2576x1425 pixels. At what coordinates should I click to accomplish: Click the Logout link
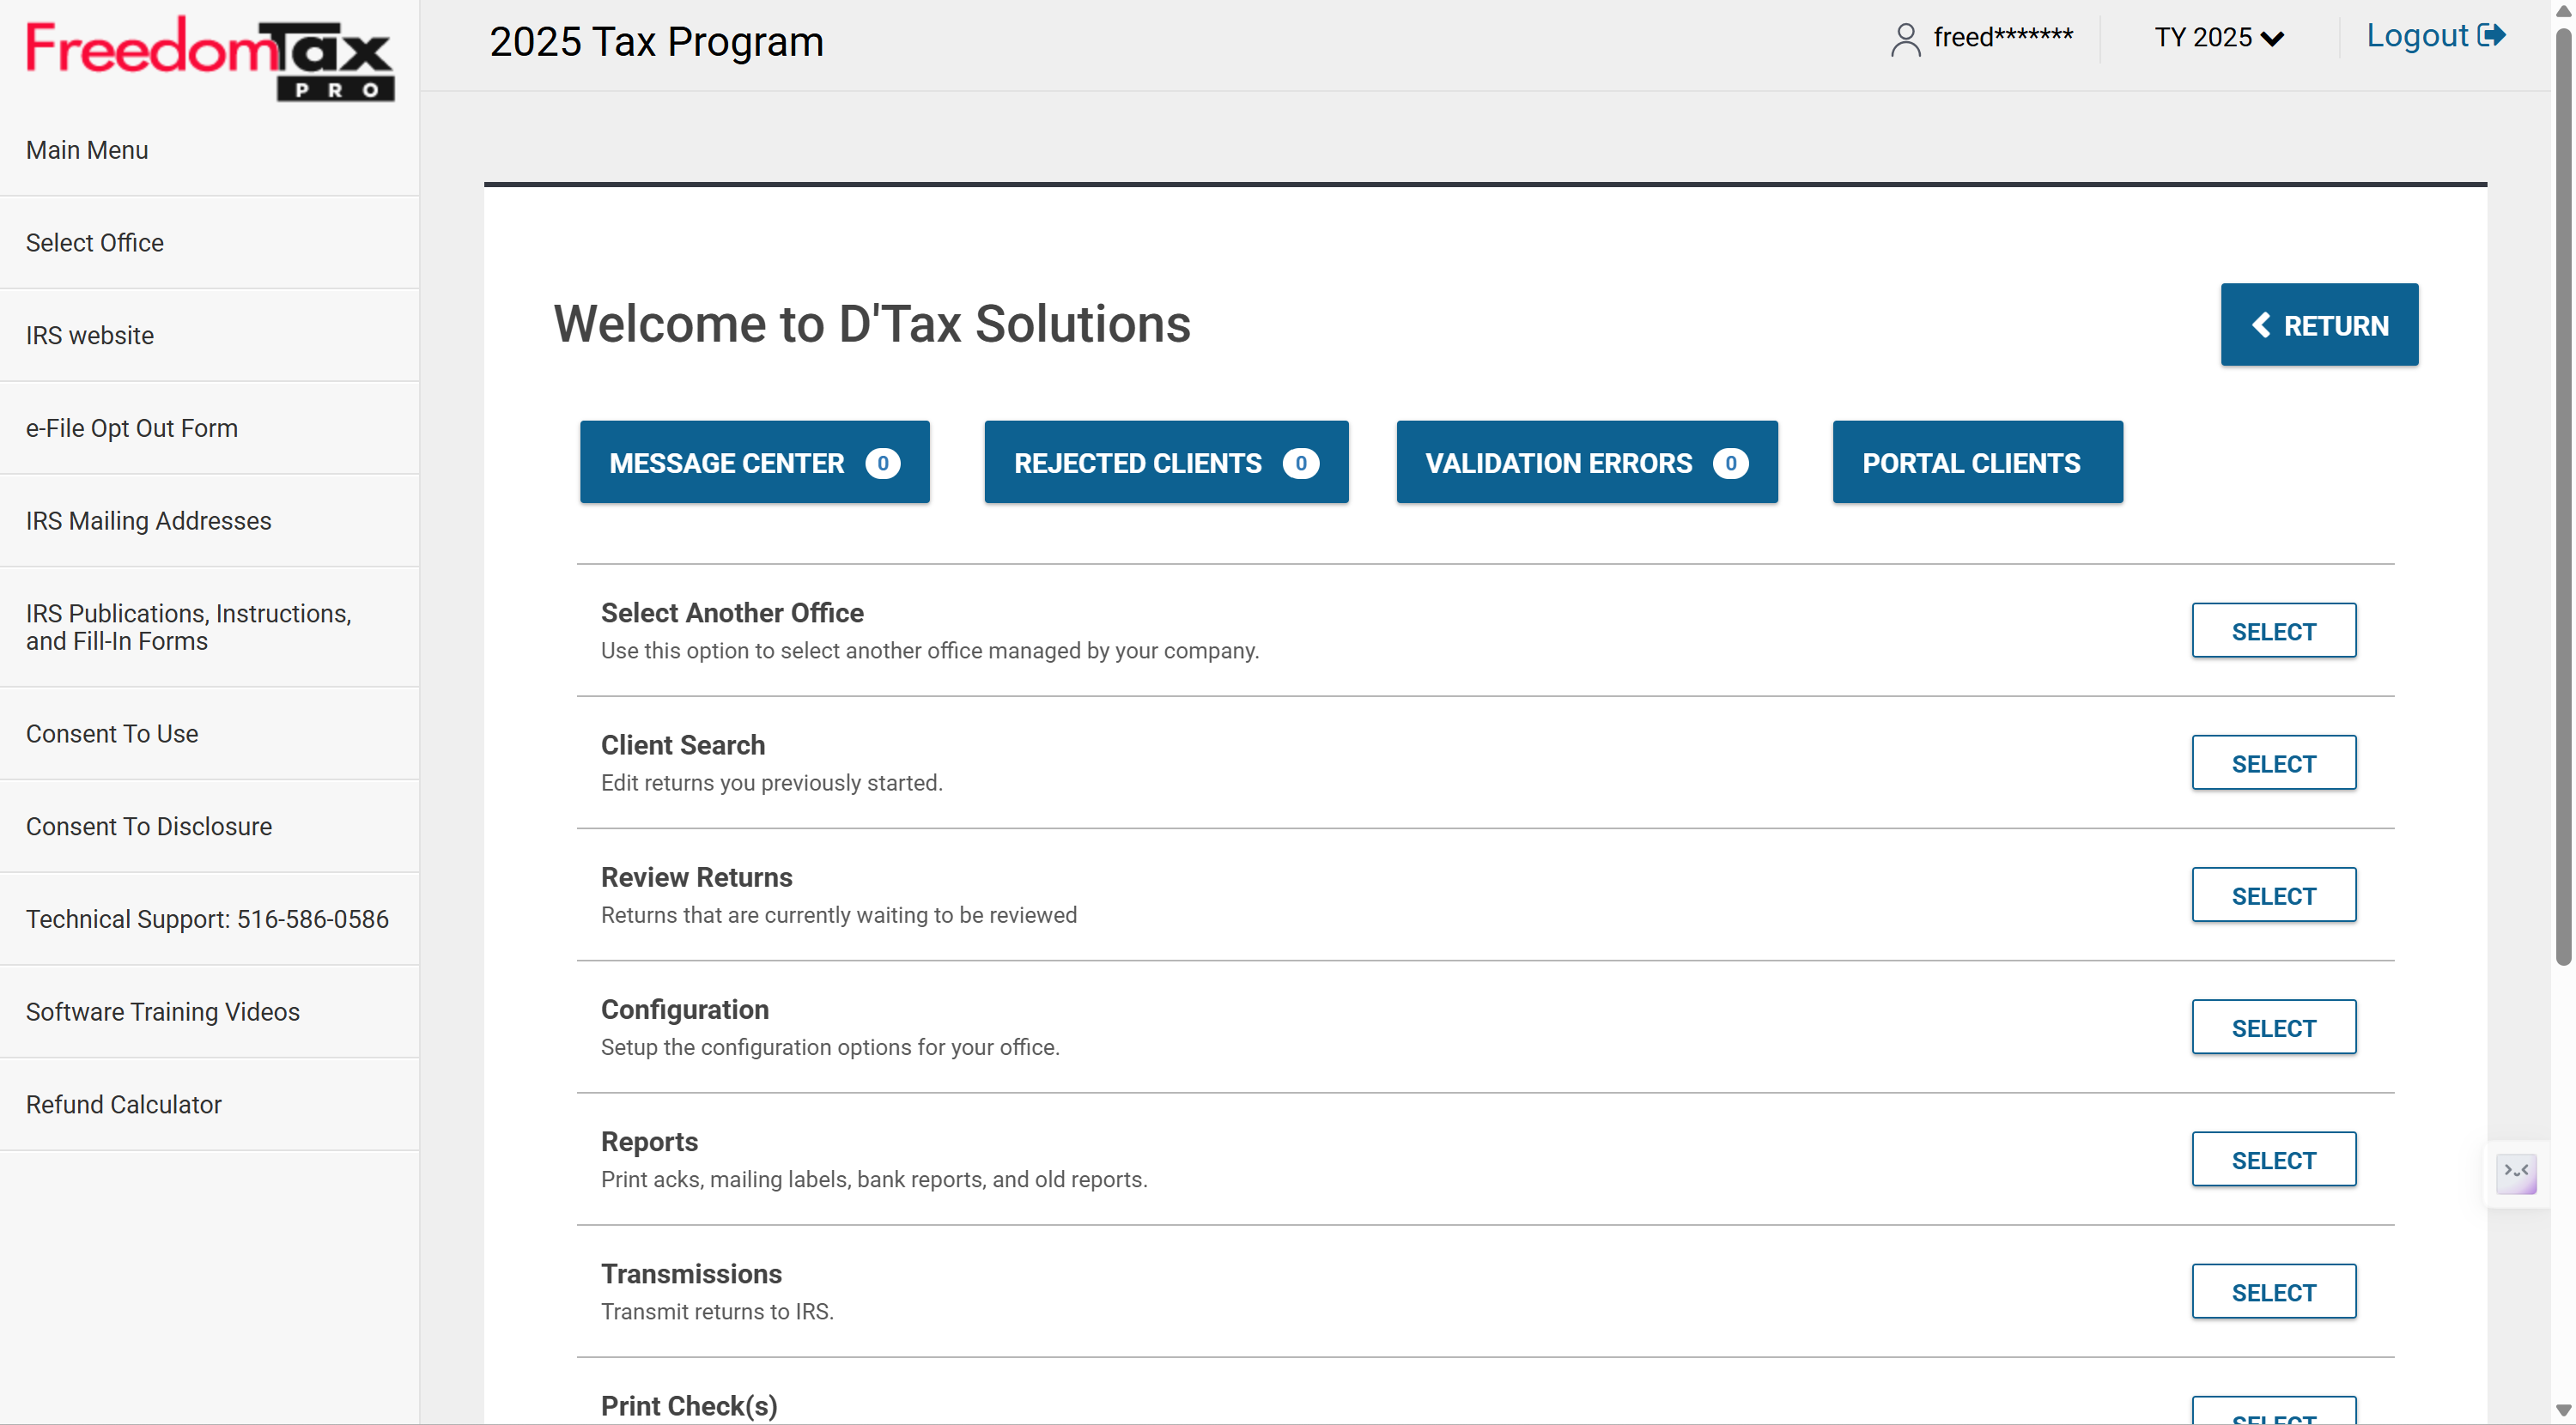tap(2435, 36)
